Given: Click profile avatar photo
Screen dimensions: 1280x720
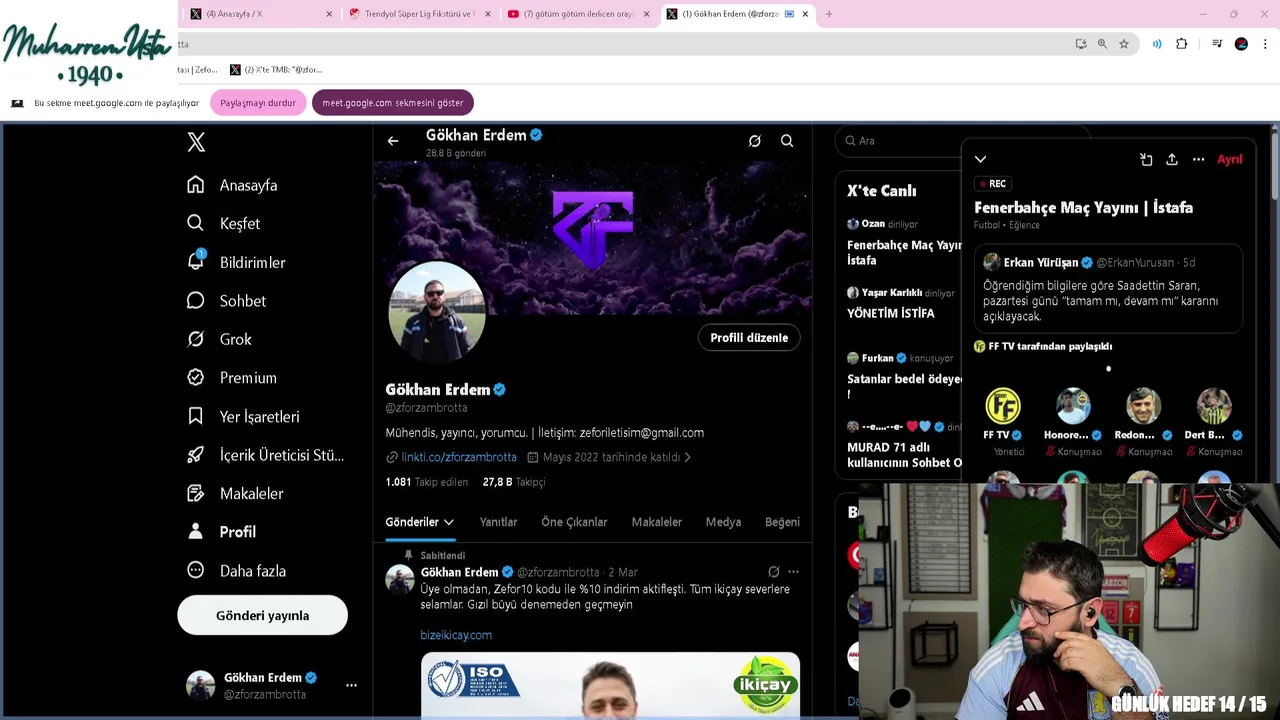Looking at the screenshot, I should point(437,312).
